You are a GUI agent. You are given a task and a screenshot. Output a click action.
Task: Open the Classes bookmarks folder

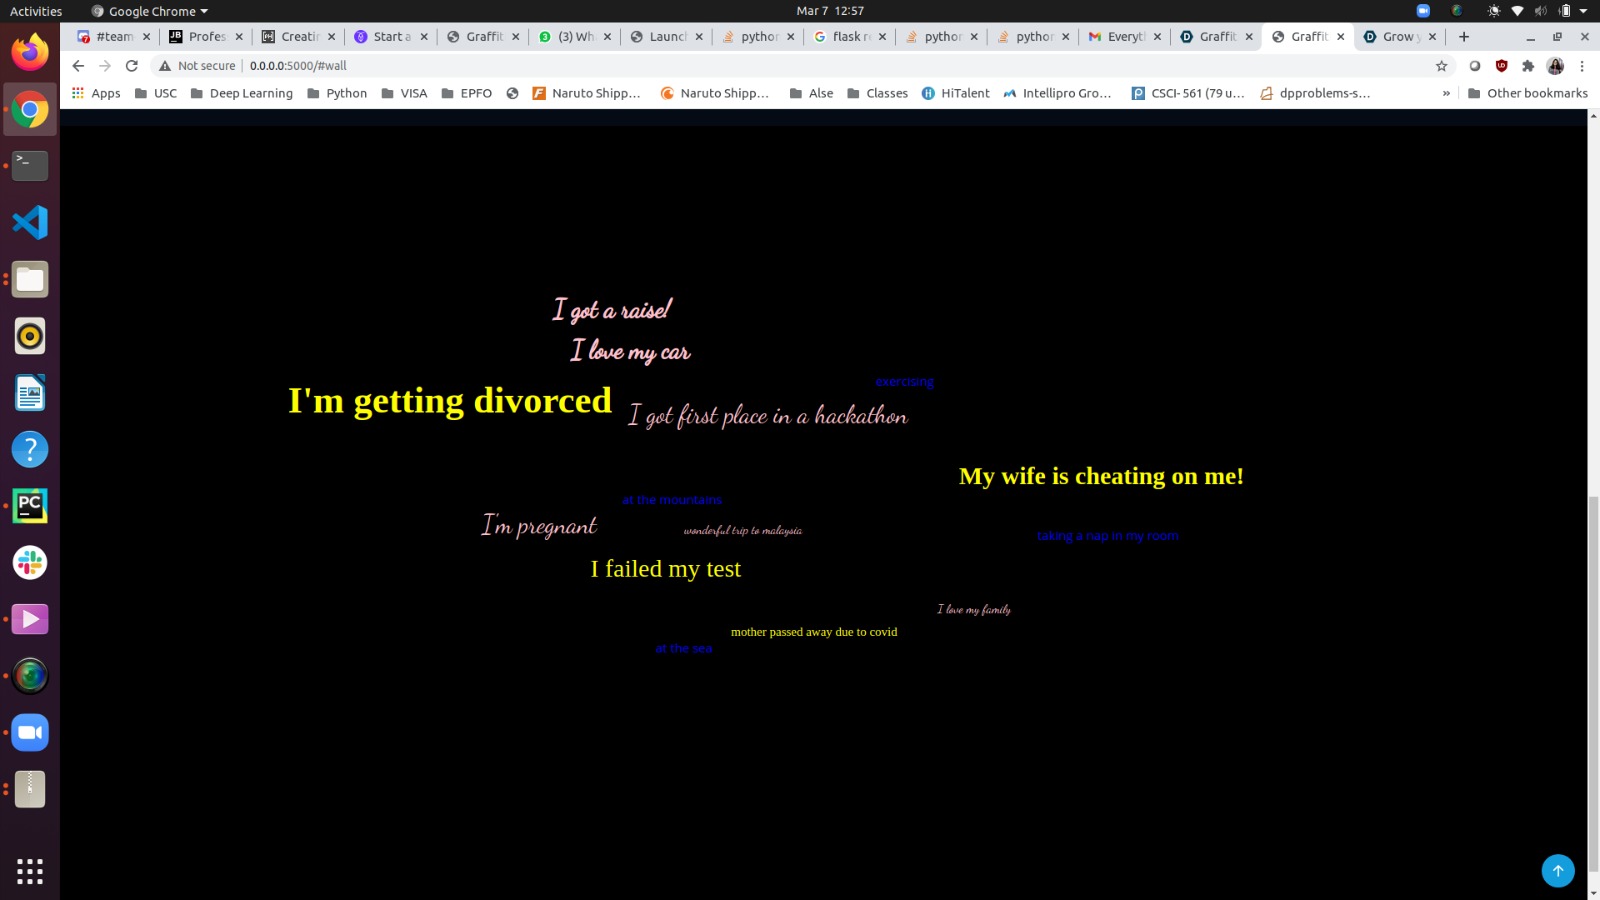[x=877, y=93]
